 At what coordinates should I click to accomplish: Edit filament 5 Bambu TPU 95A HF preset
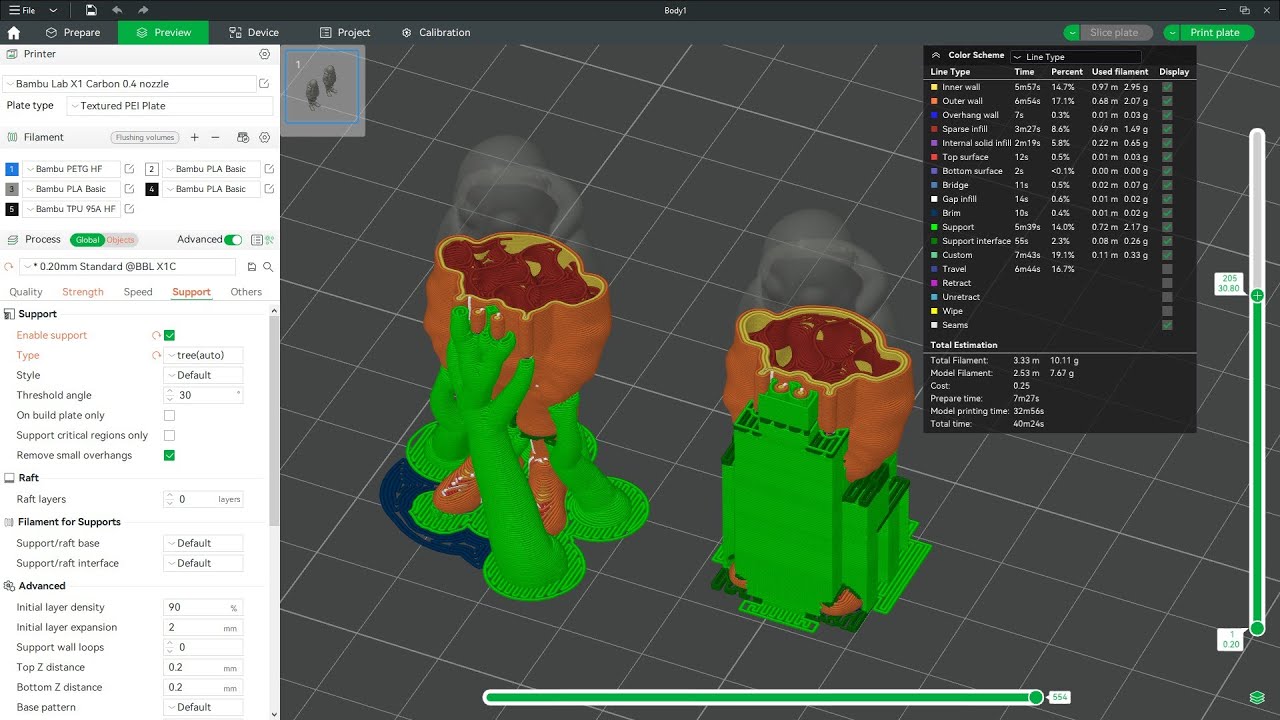[129, 209]
